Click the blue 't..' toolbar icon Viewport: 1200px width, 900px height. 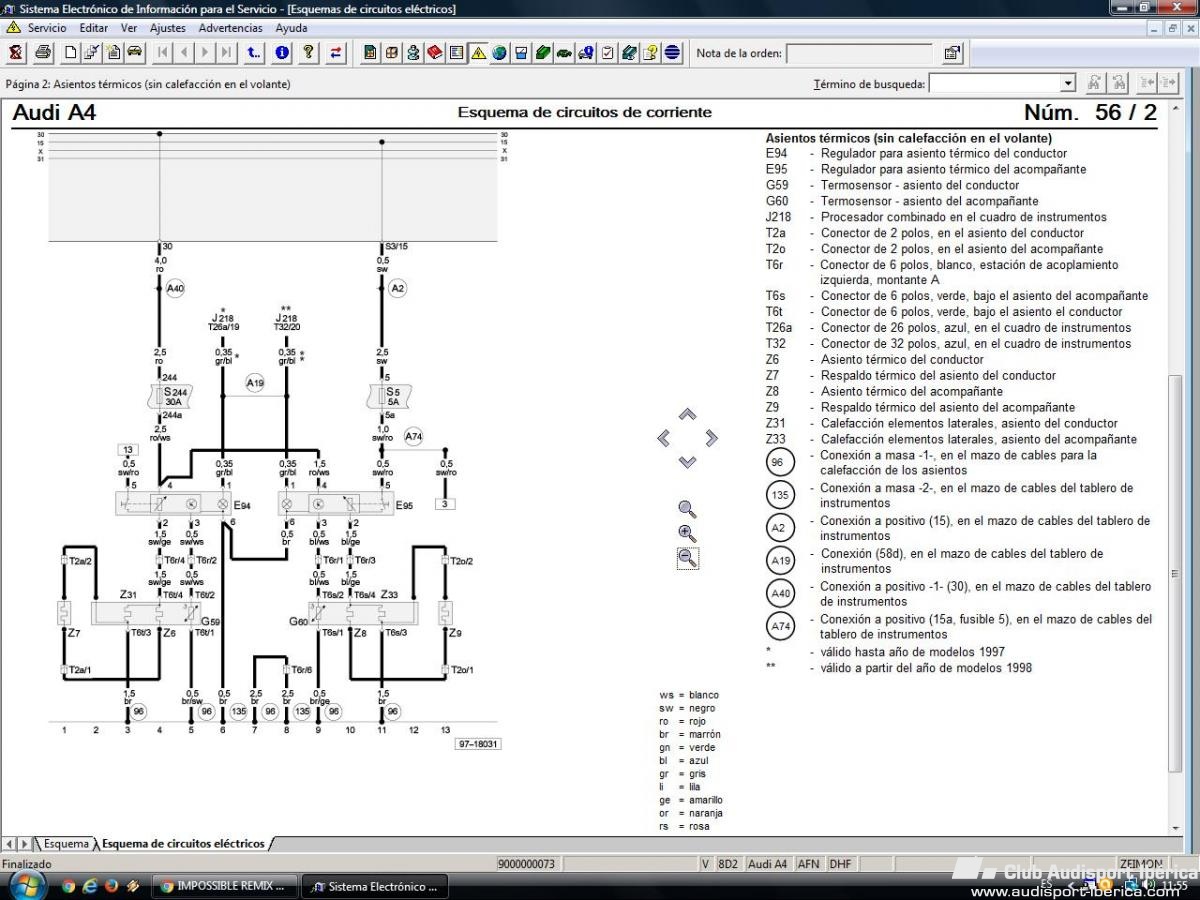pos(254,52)
